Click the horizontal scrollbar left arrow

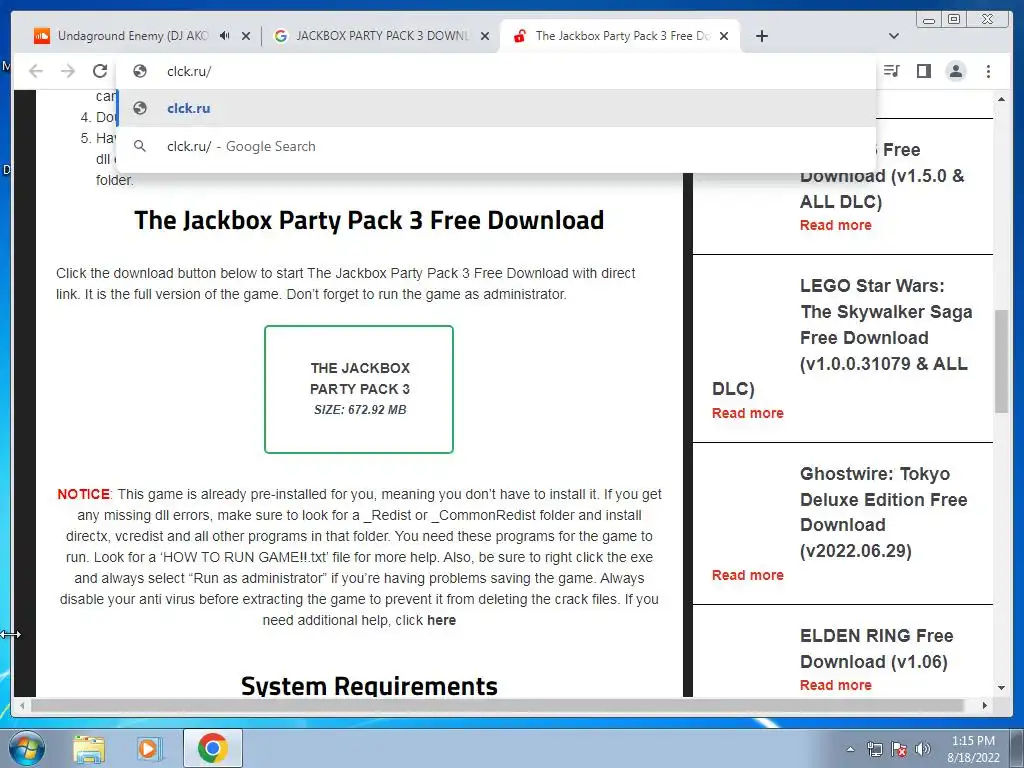coord(22,706)
